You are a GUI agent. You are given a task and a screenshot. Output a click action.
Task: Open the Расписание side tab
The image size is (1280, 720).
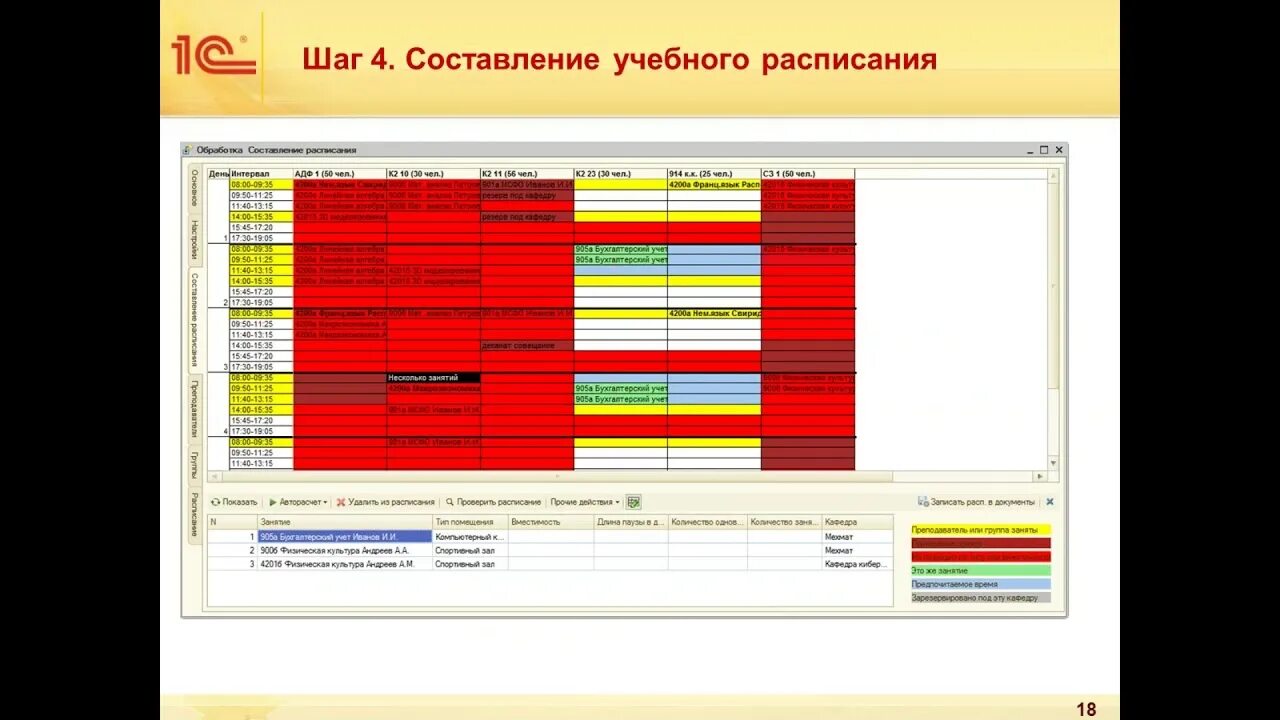[x=195, y=514]
